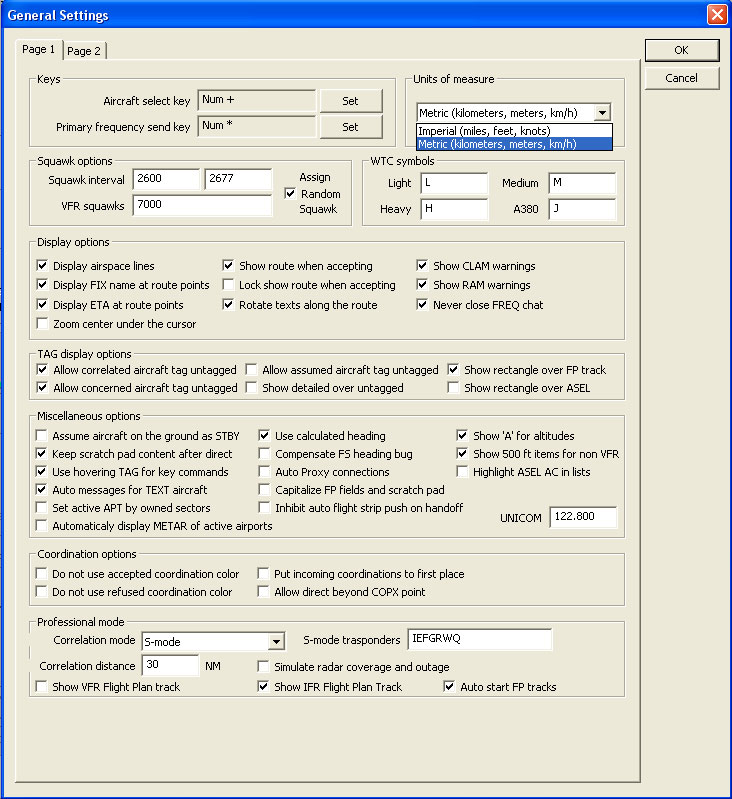Toggle Use calculated heading checkbox

point(264,436)
